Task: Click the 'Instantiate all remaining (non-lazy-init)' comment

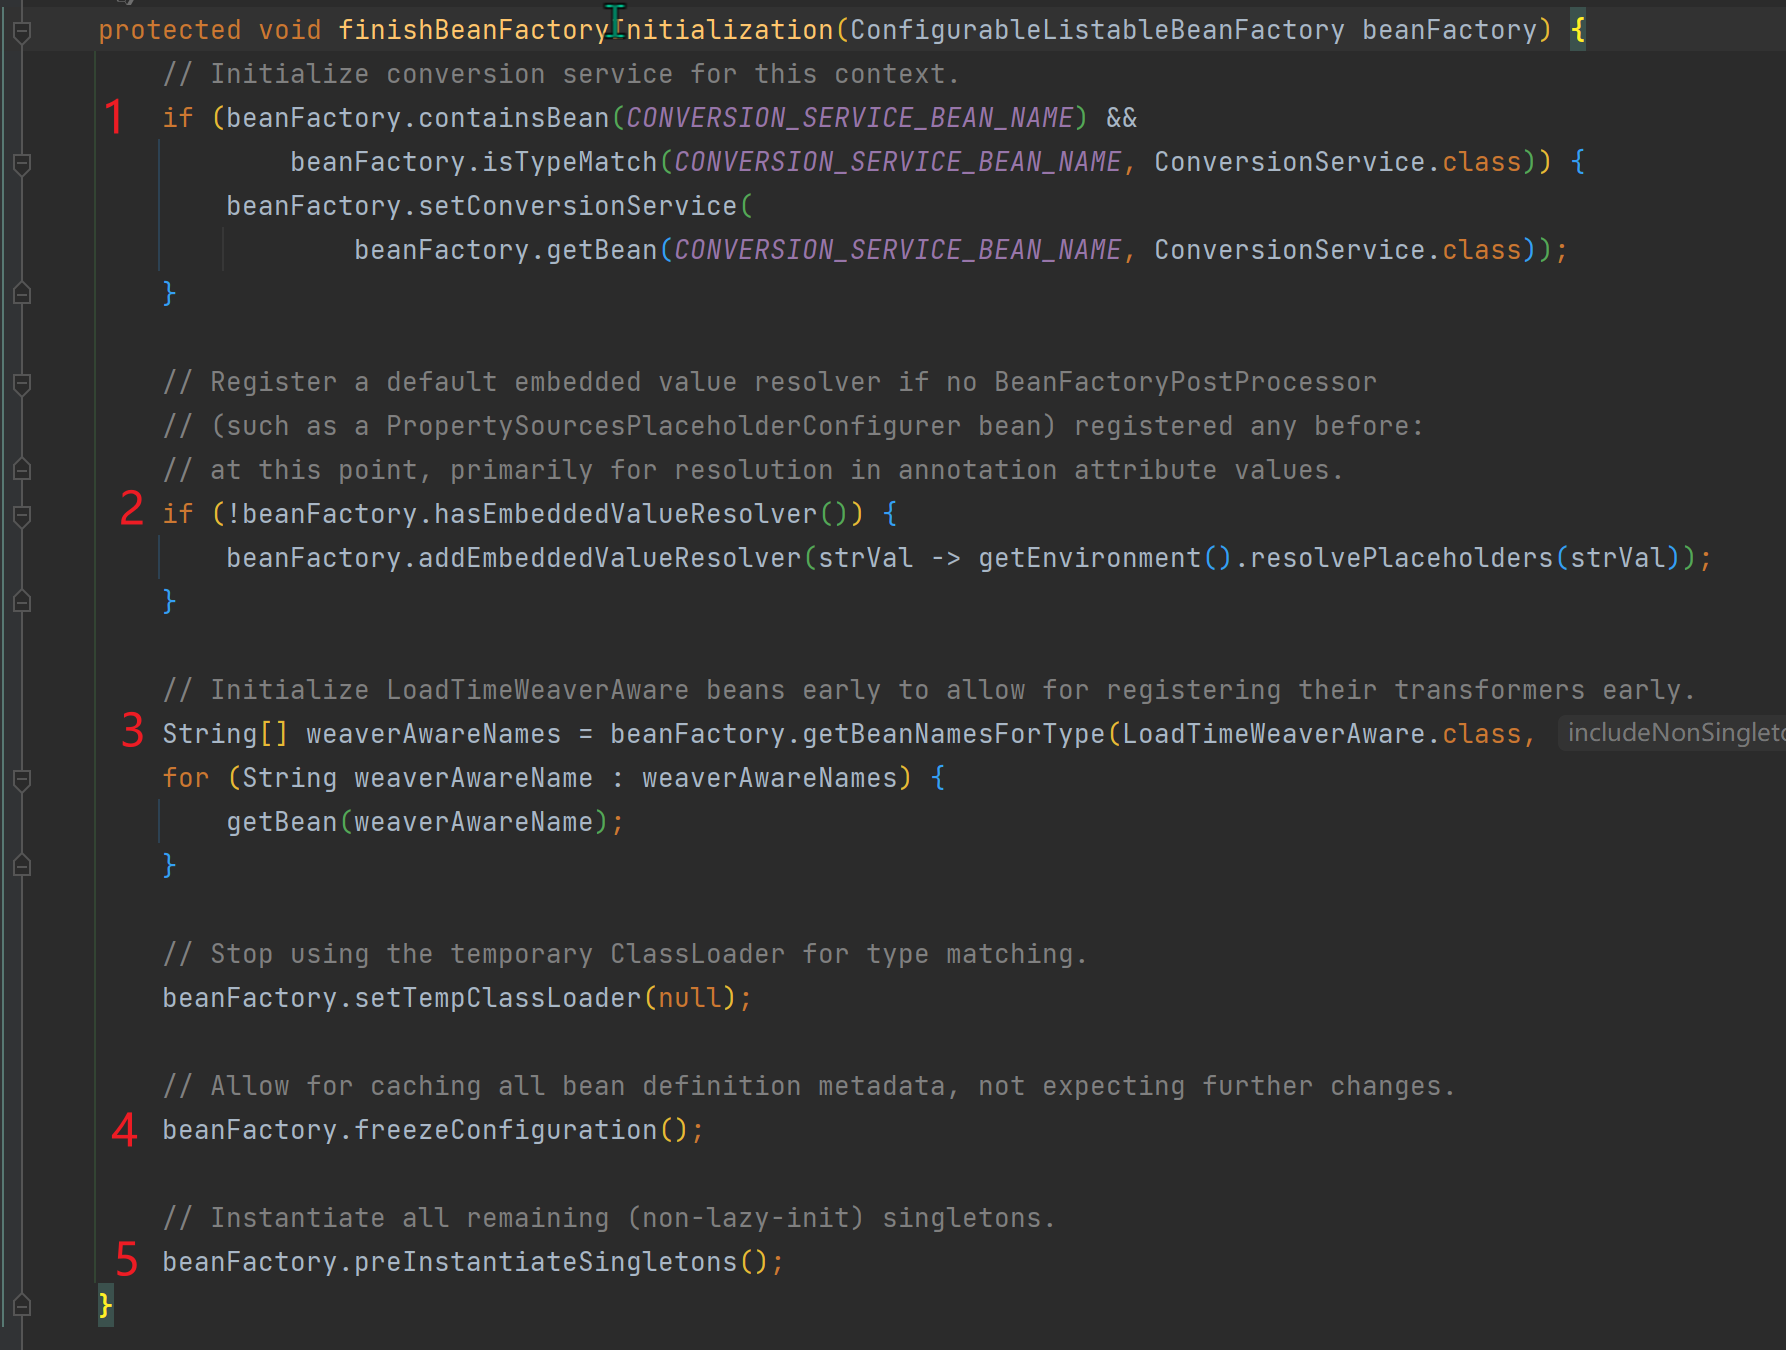Action: click(x=609, y=1218)
